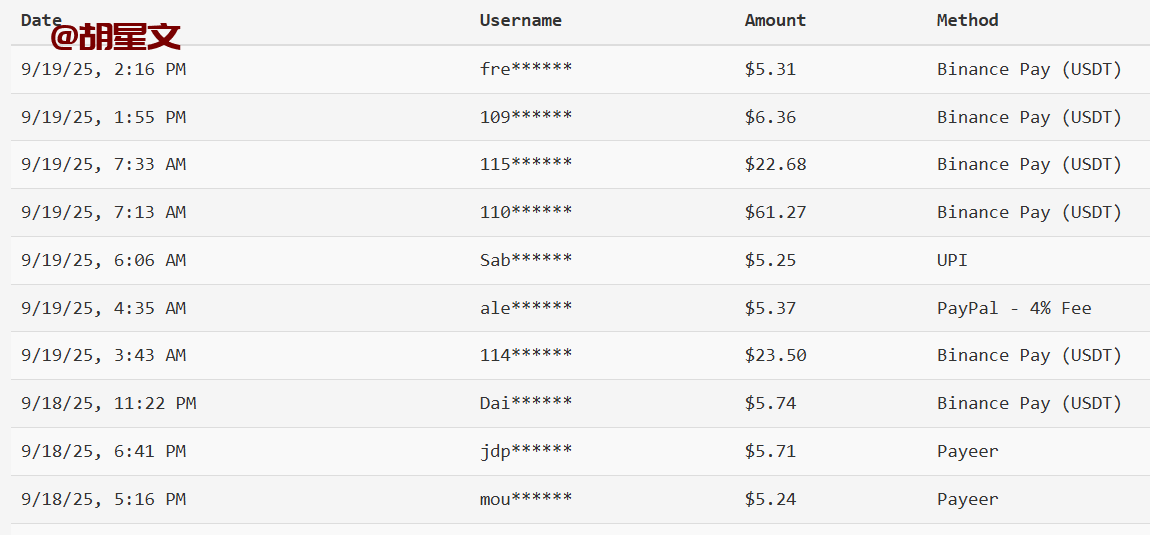Click the Username column header
The height and width of the screenshot is (535, 1150).
pos(520,20)
